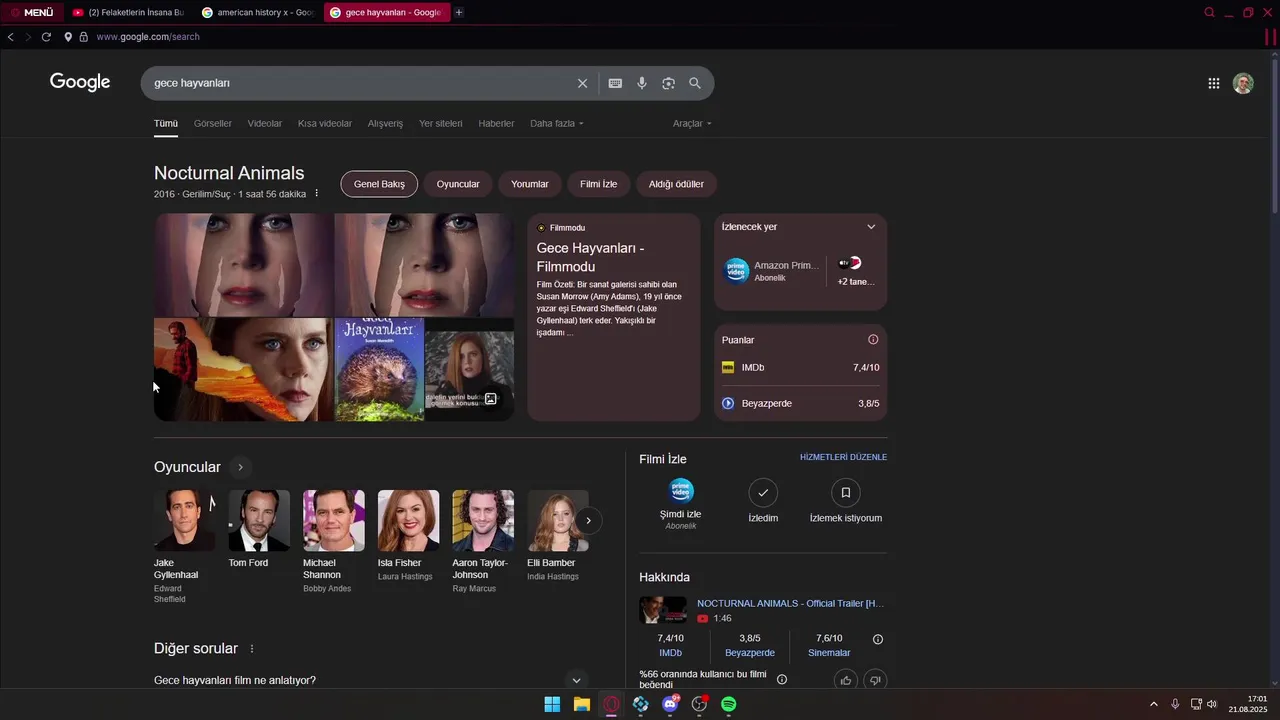Open Amazon Prime Video subscription option

[x=772, y=271]
